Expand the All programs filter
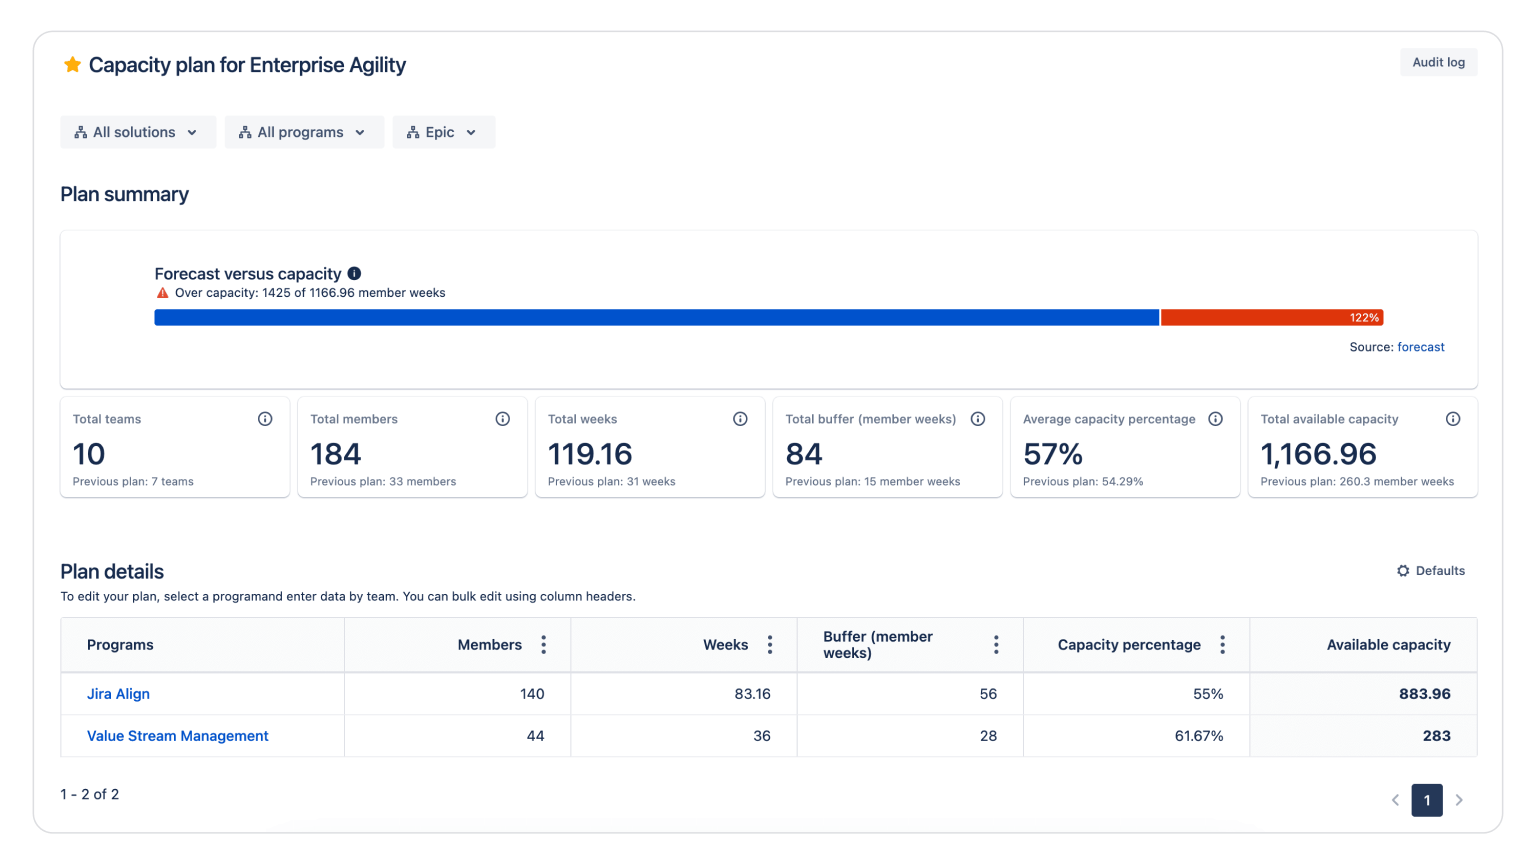1536x864 pixels. [x=304, y=132]
